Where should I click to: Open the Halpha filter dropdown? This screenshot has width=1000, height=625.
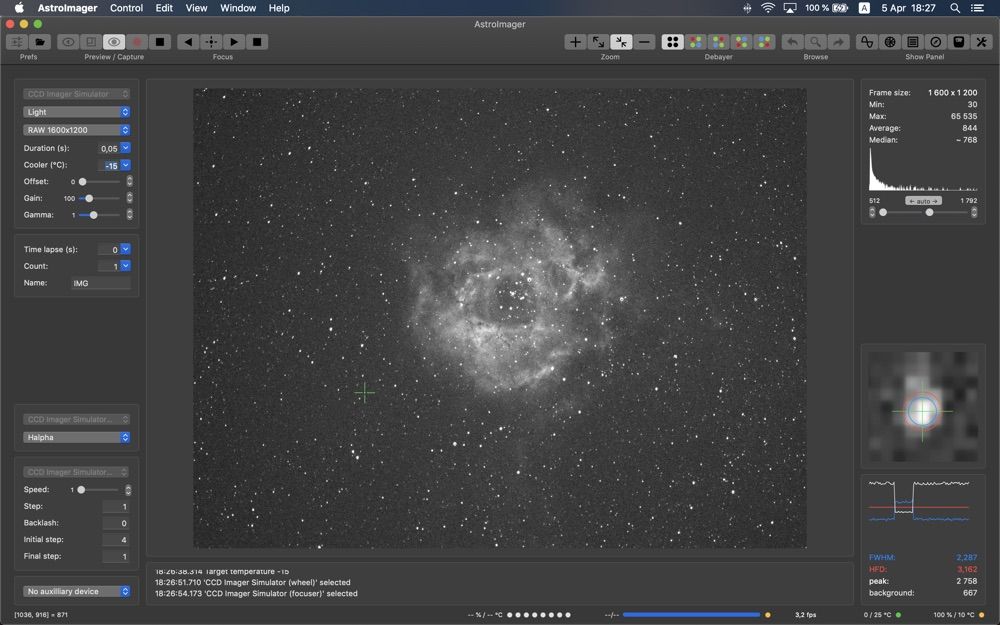pos(77,437)
